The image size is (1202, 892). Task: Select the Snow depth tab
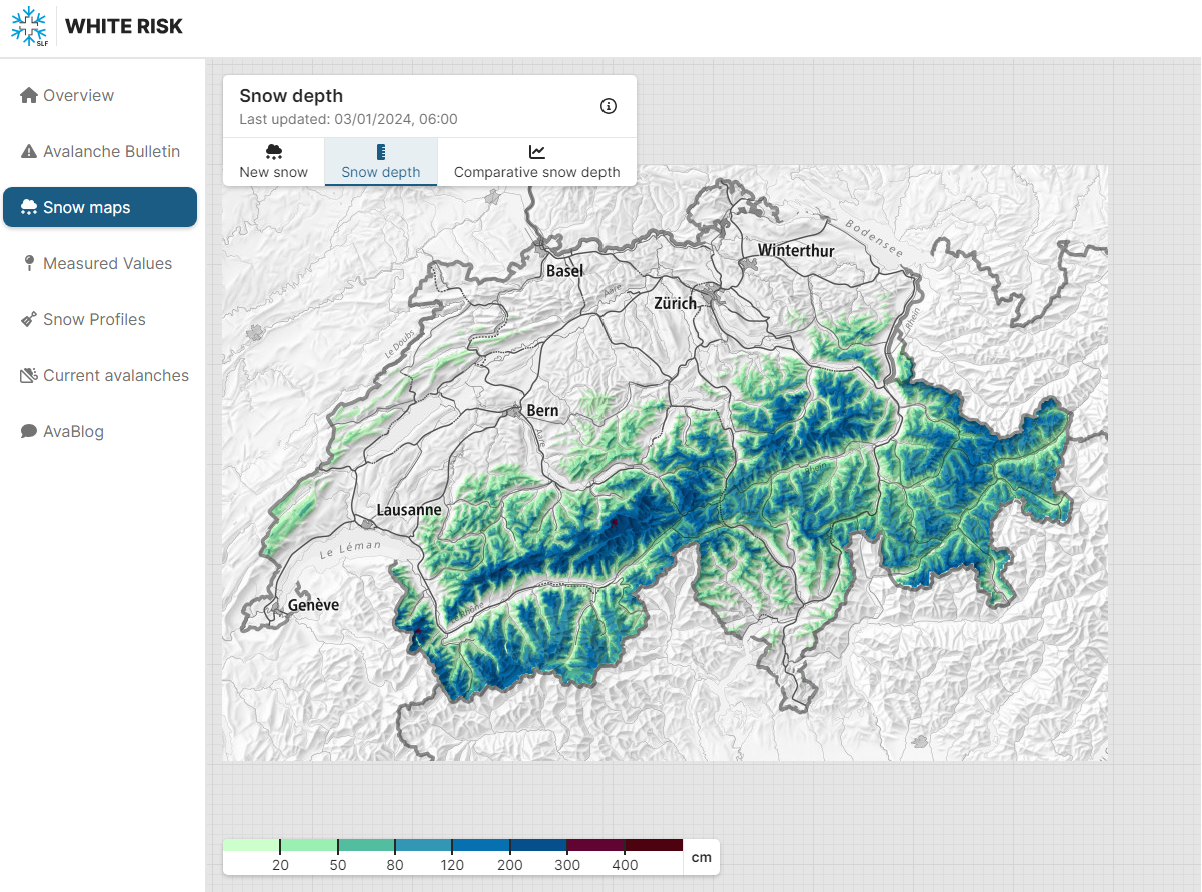click(x=381, y=162)
